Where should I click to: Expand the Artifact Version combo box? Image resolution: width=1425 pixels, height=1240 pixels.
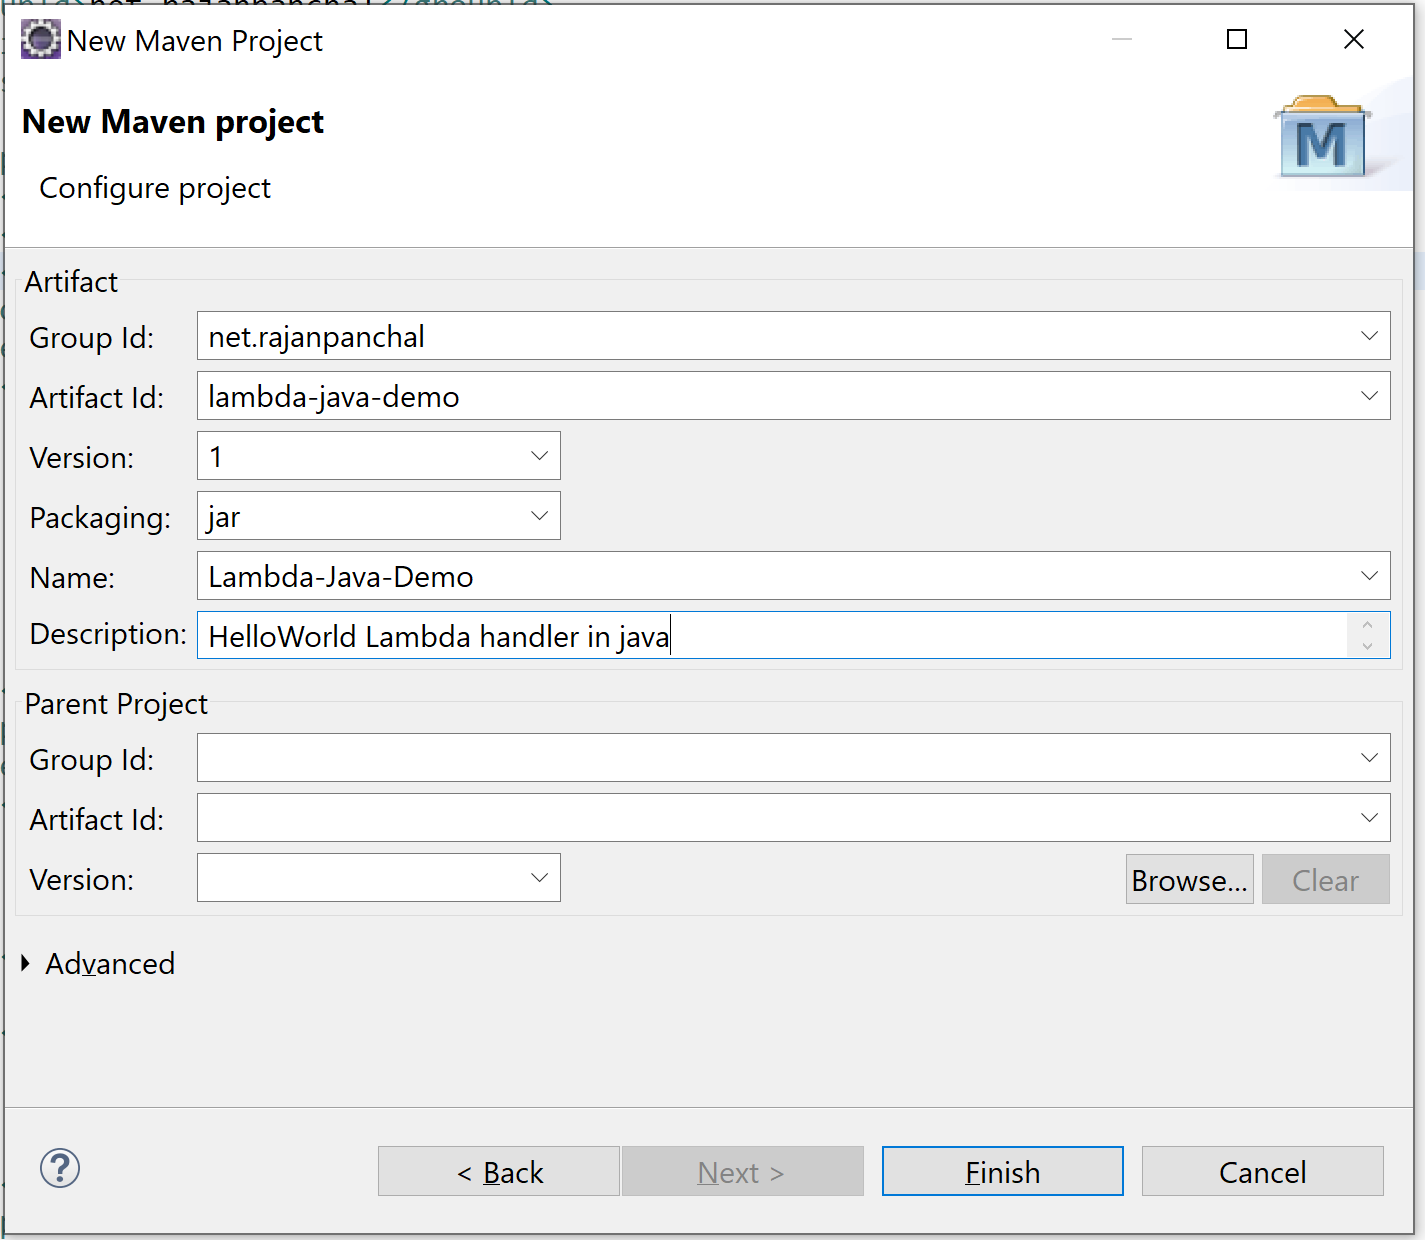(539, 456)
